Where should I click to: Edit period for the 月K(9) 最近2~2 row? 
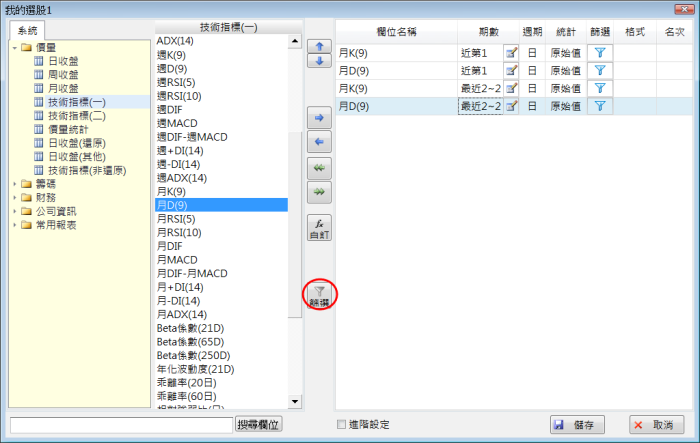511,88
